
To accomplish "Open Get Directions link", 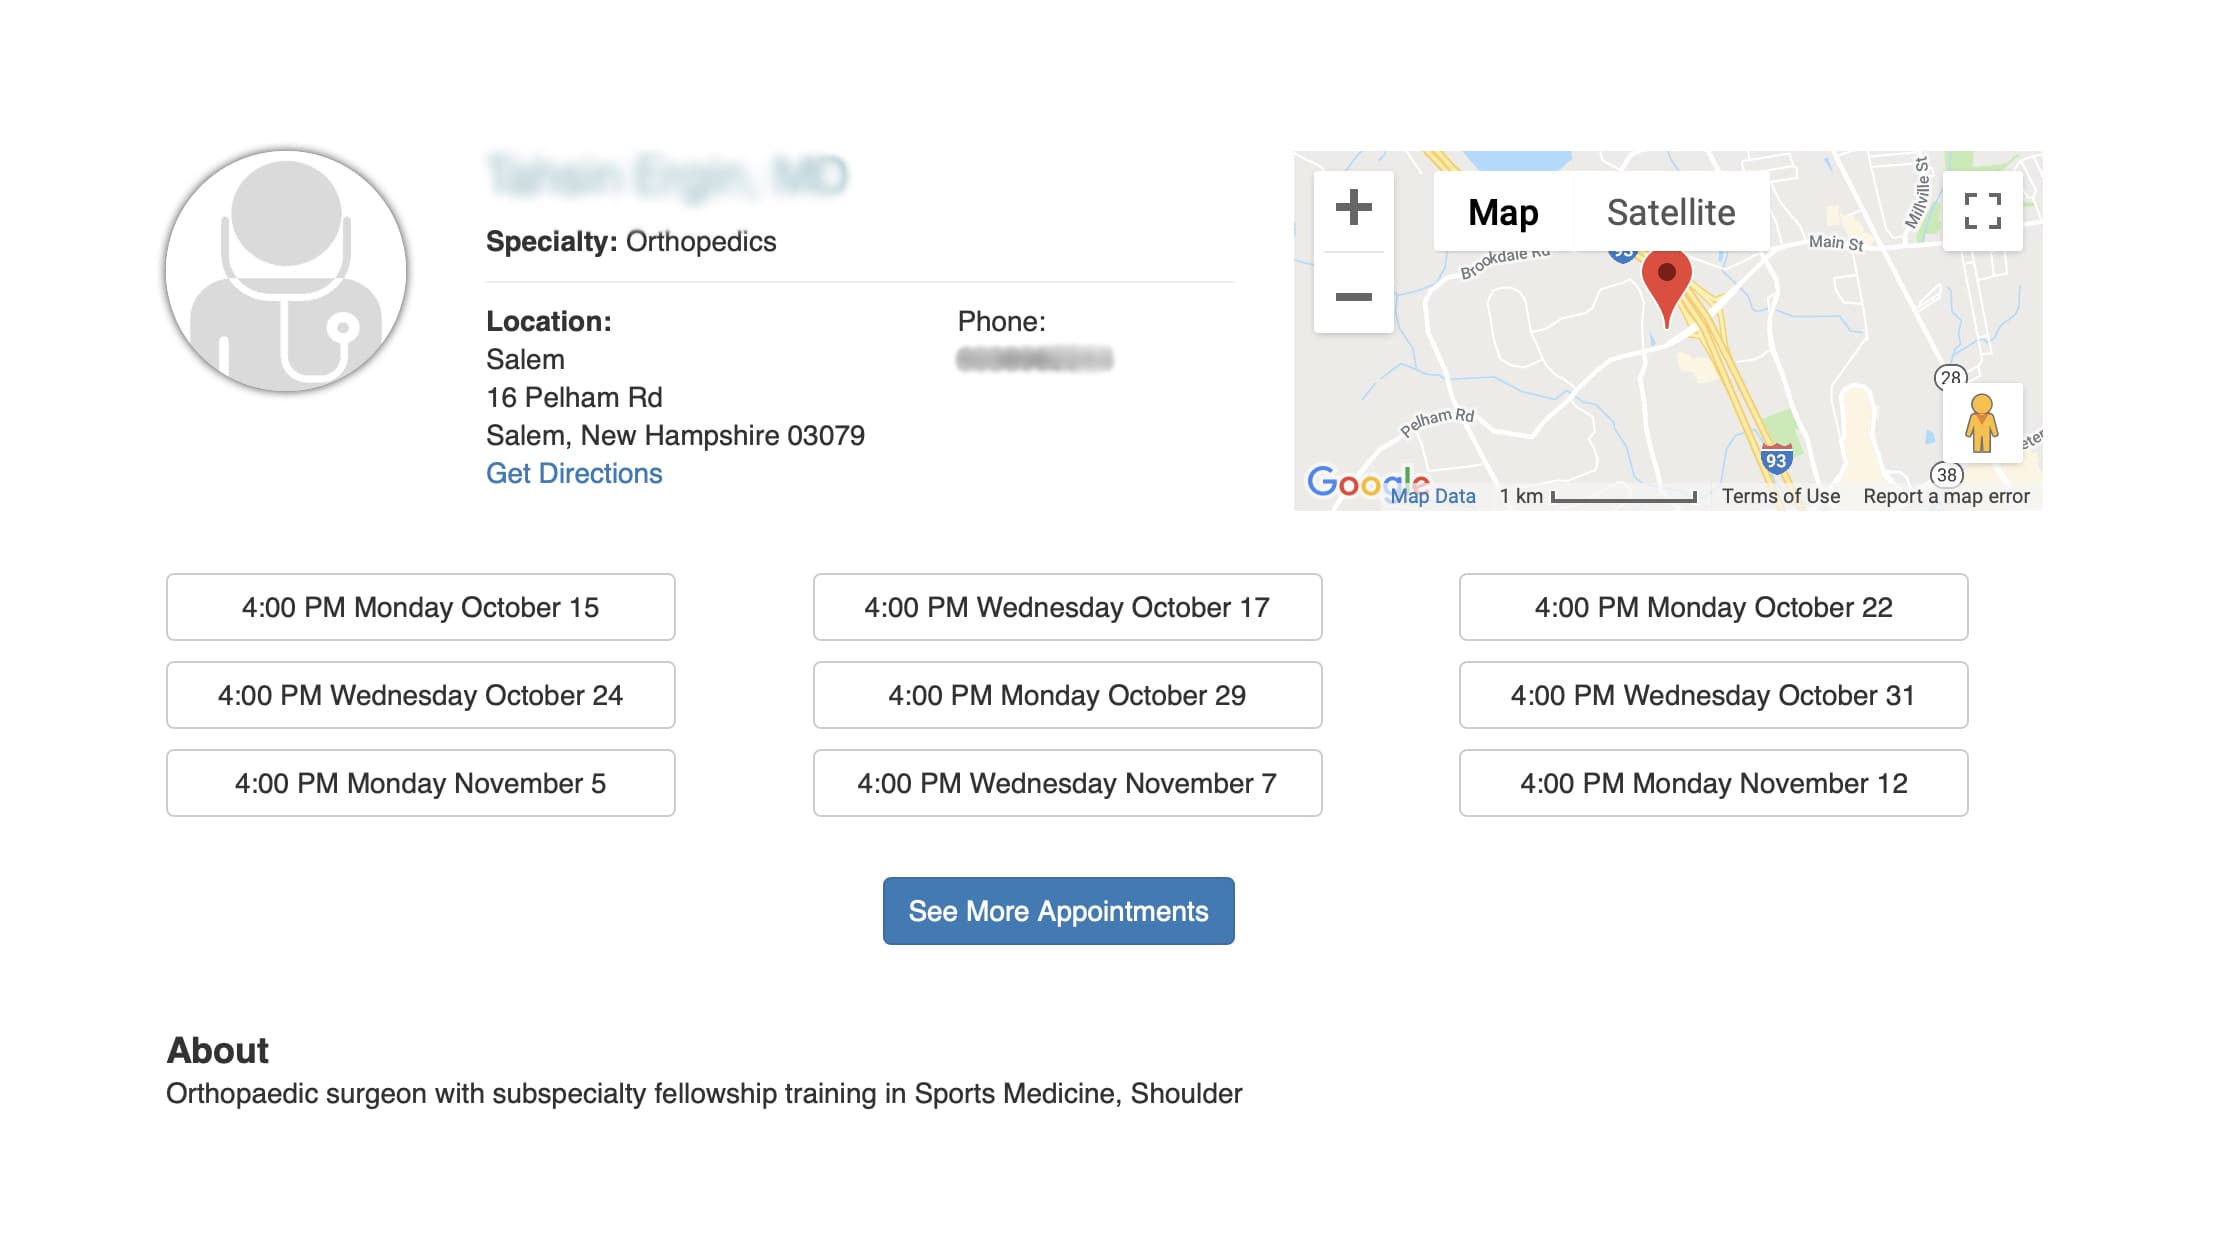I will click(574, 473).
